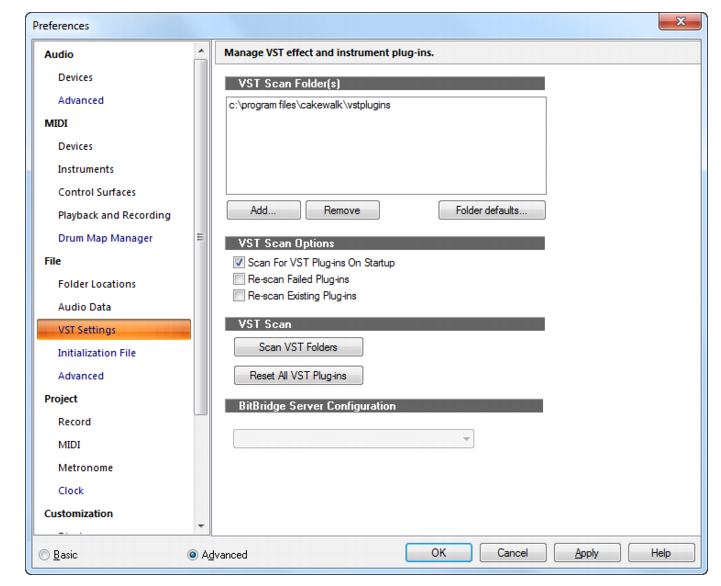Select Metronome under Project
The image size is (721, 586).
(86, 468)
